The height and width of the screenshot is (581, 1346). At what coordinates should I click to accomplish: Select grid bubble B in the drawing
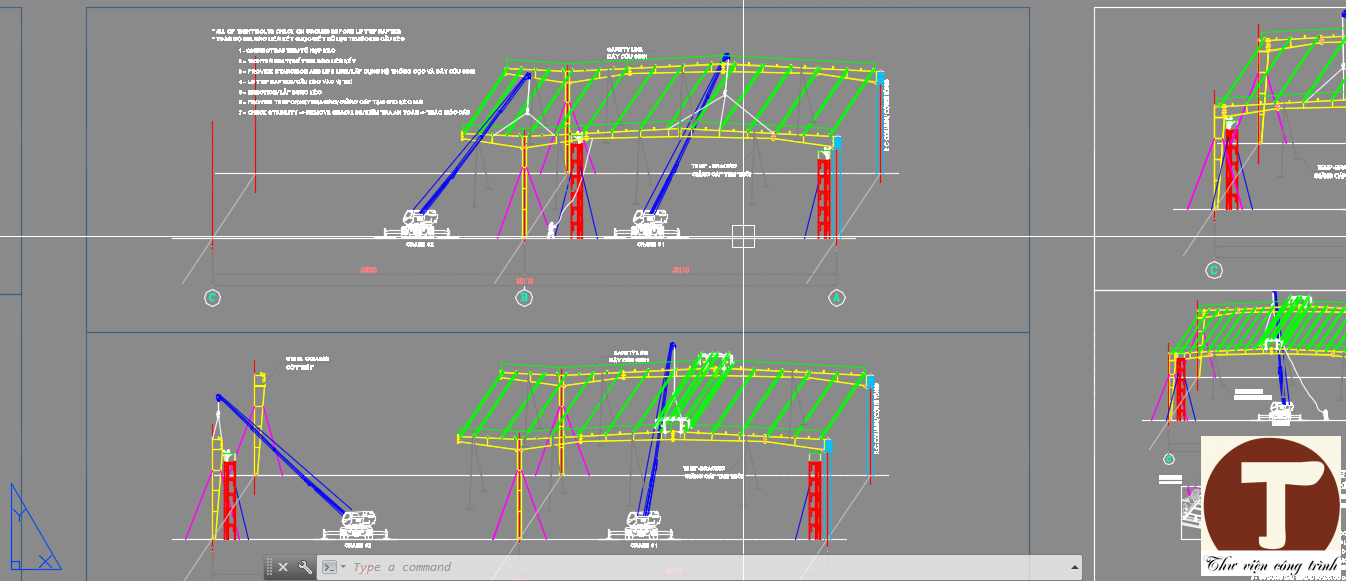coord(524,298)
